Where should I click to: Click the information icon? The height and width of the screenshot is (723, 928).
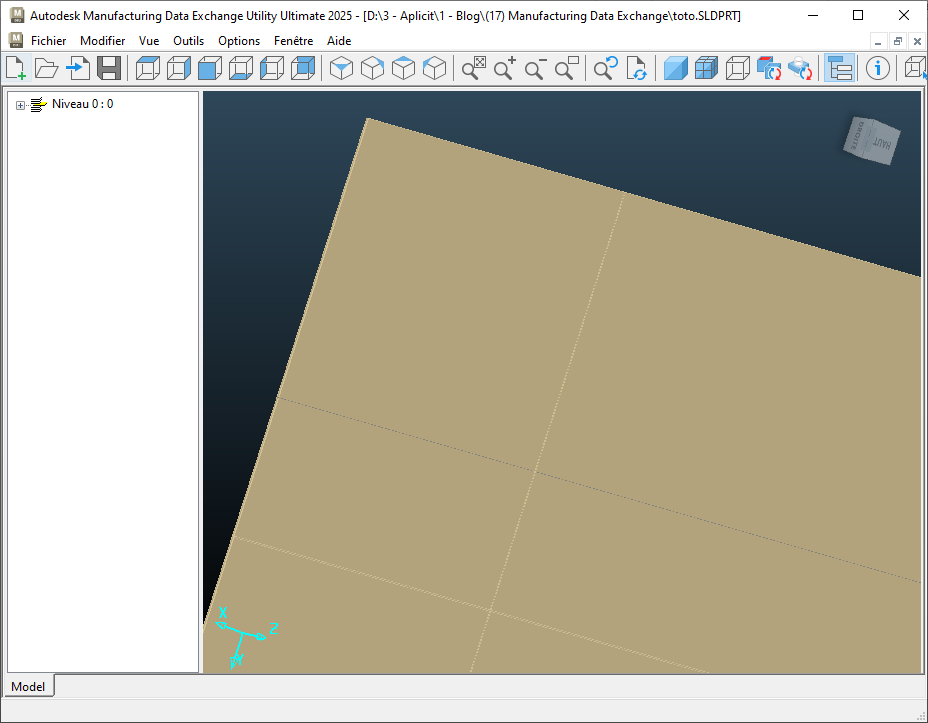878,68
